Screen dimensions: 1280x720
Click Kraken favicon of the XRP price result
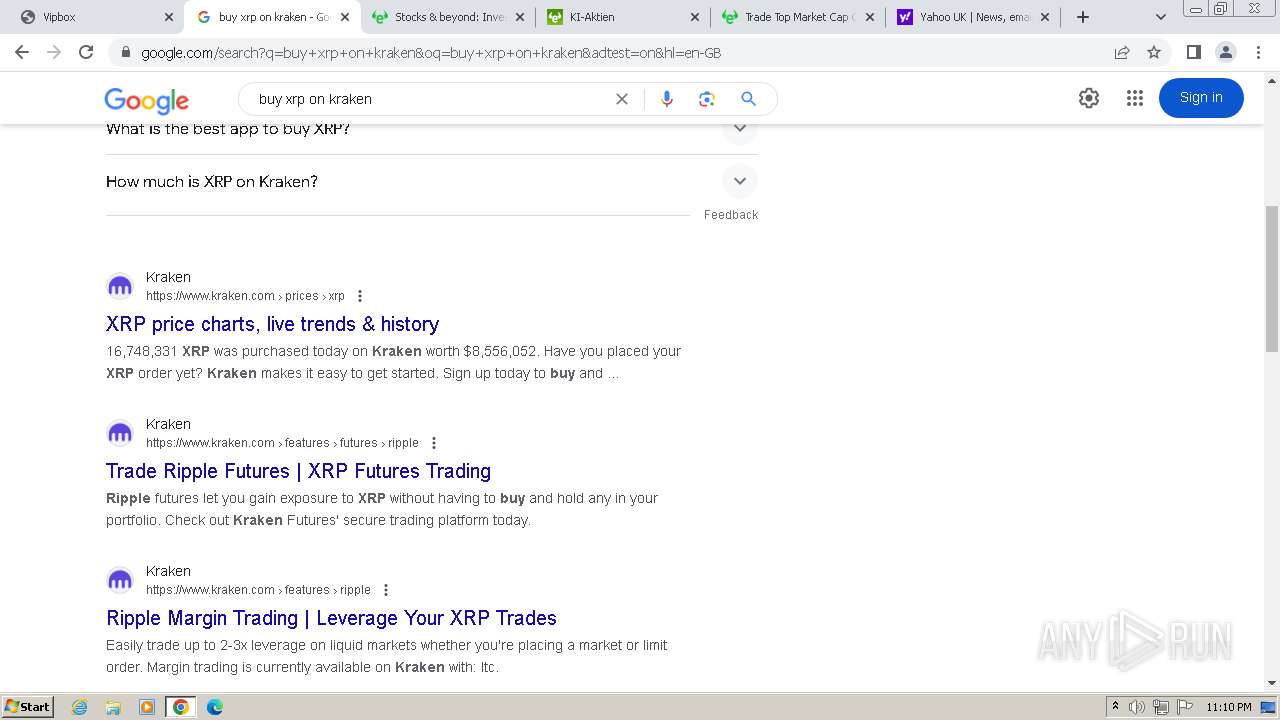(x=120, y=287)
